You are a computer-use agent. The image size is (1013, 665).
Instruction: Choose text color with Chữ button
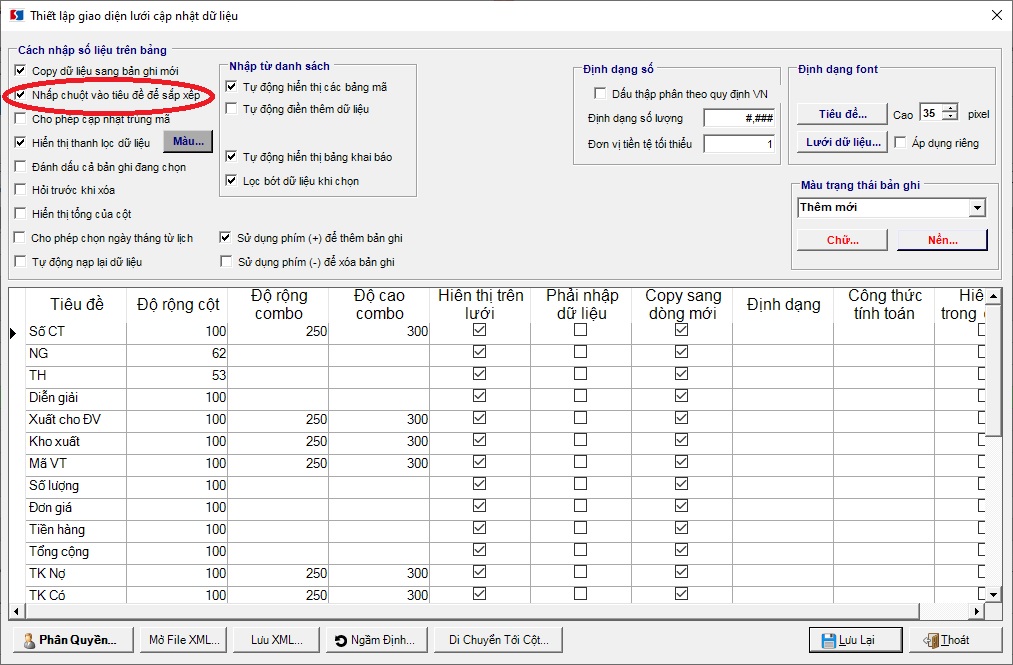point(842,240)
